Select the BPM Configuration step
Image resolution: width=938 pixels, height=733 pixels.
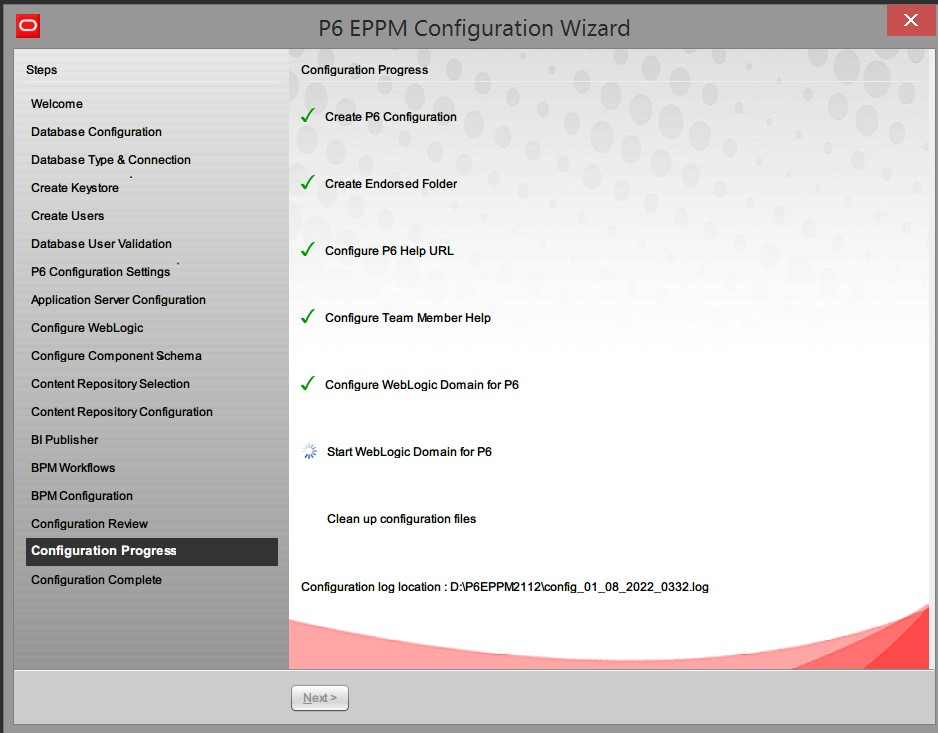[82, 495]
